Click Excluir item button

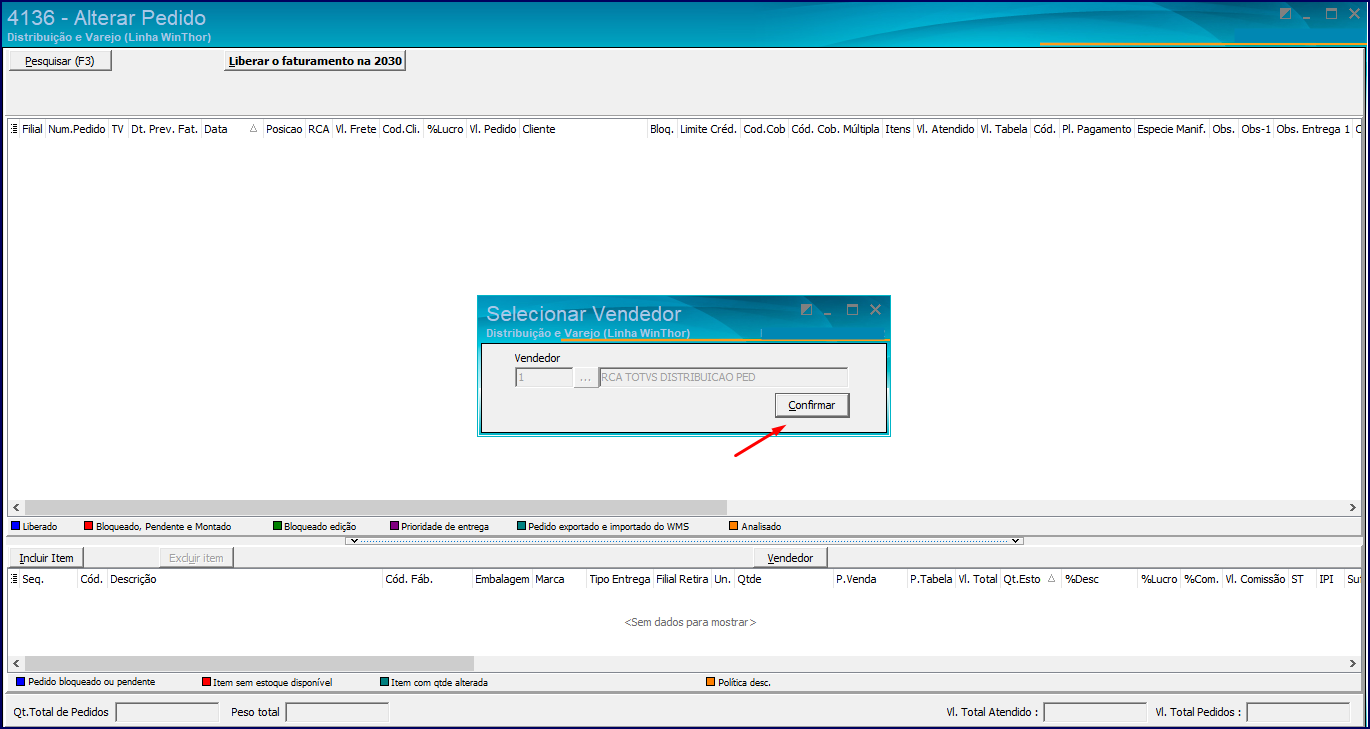(196, 557)
